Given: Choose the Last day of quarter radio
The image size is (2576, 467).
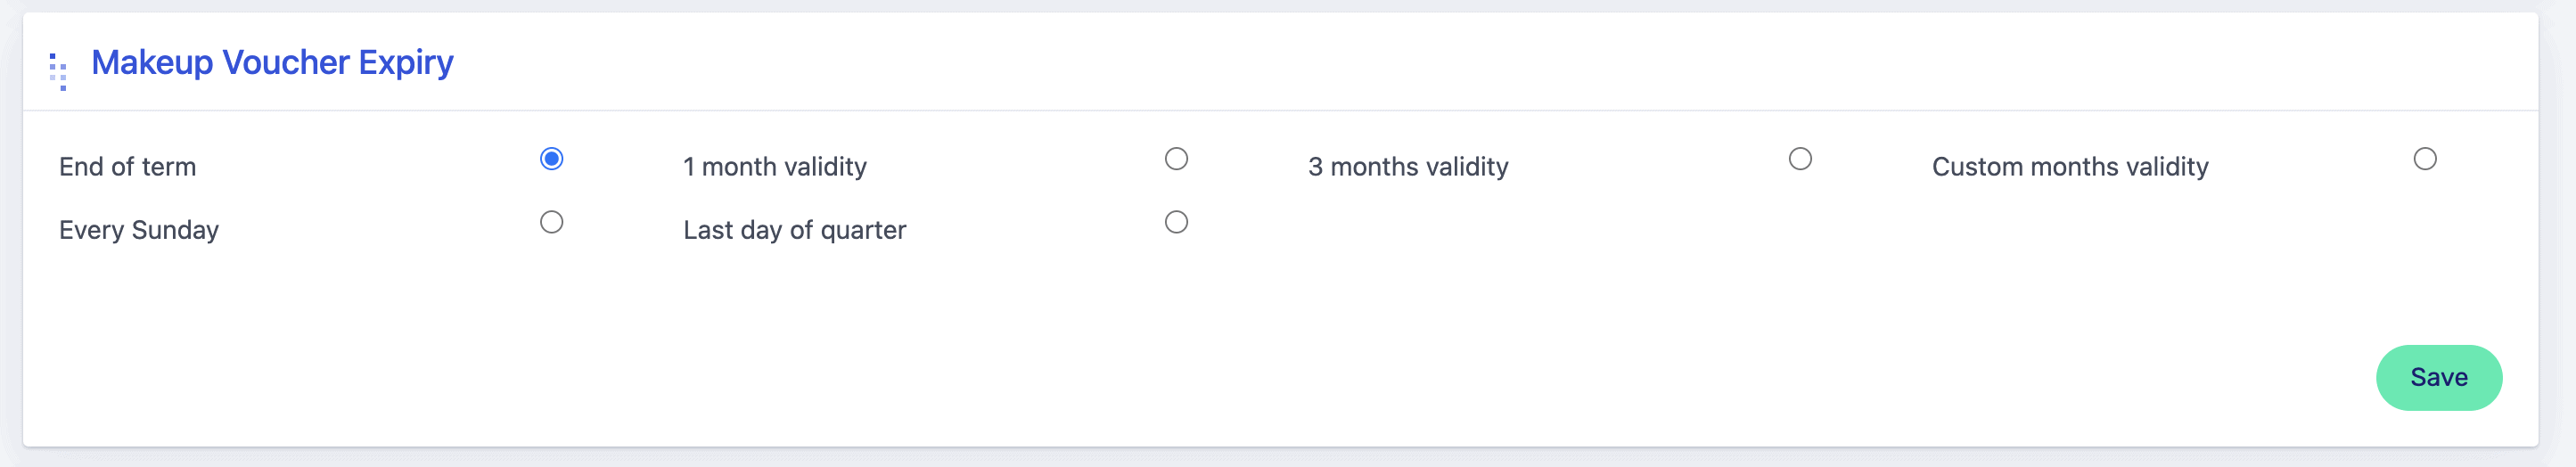Looking at the screenshot, I should tap(1176, 222).
